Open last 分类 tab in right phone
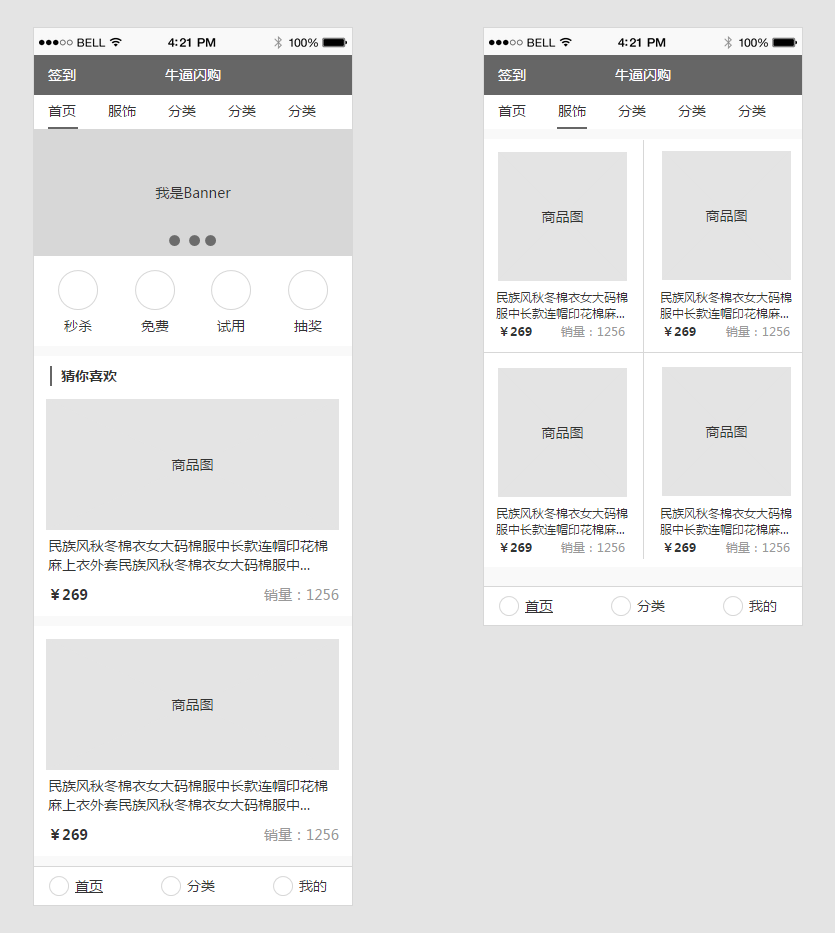The width and height of the screenshot is (835, 933). [x=752, y=111]
